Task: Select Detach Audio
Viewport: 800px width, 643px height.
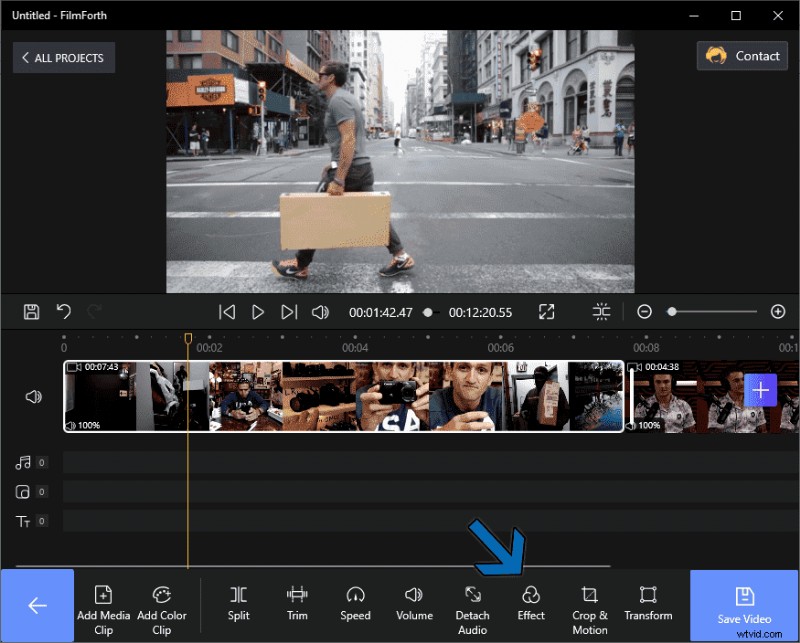Action: pos(472,600)
